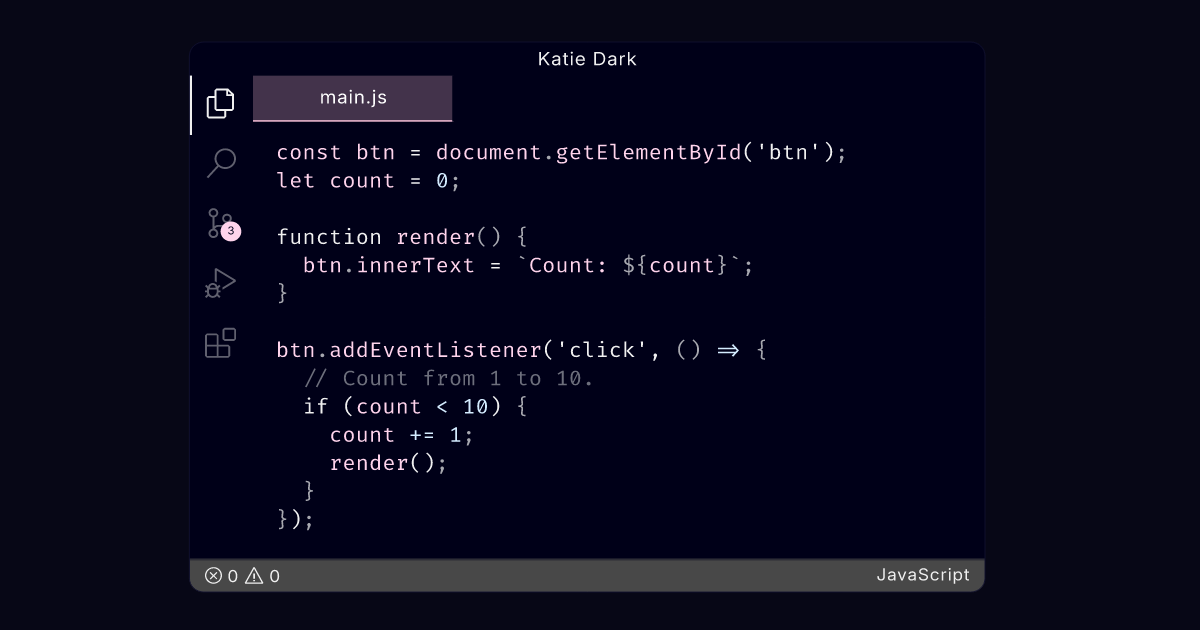Click the errors icon in status bar
This screenshot has height=630, width=1200.
213,575
